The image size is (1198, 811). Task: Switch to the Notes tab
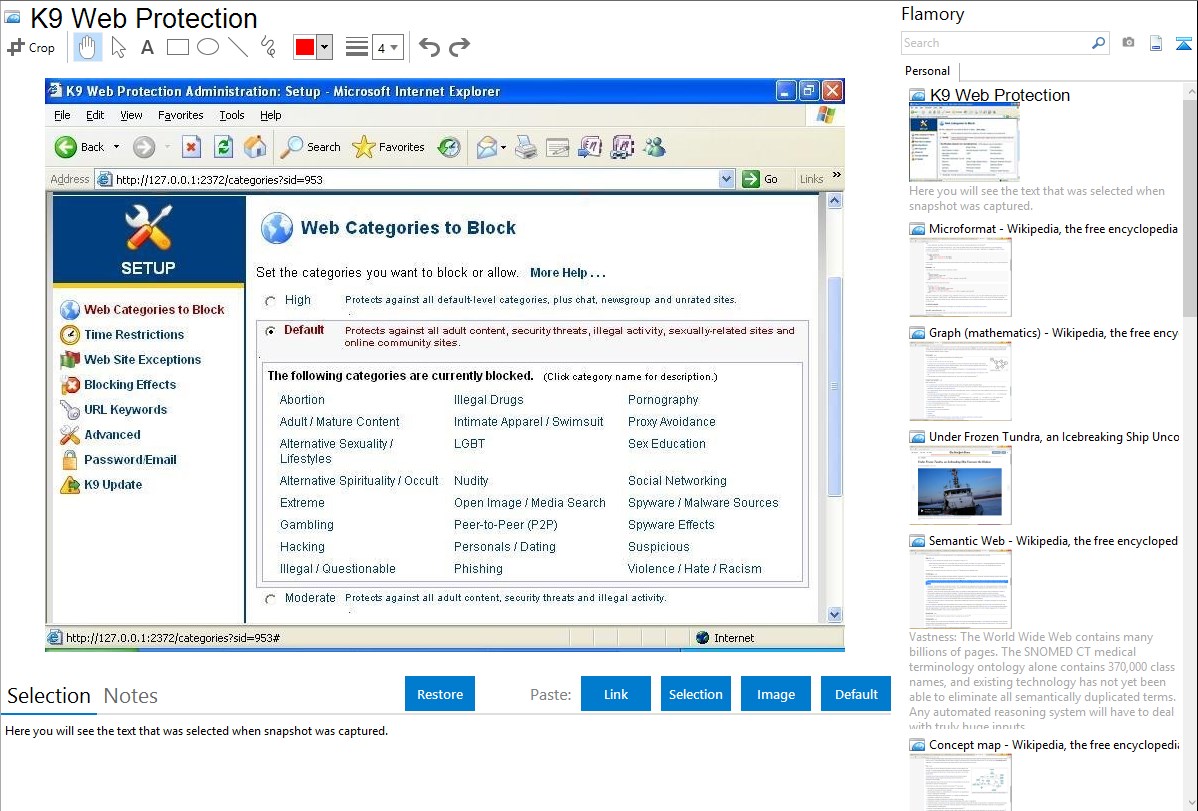tap(131, 696)
